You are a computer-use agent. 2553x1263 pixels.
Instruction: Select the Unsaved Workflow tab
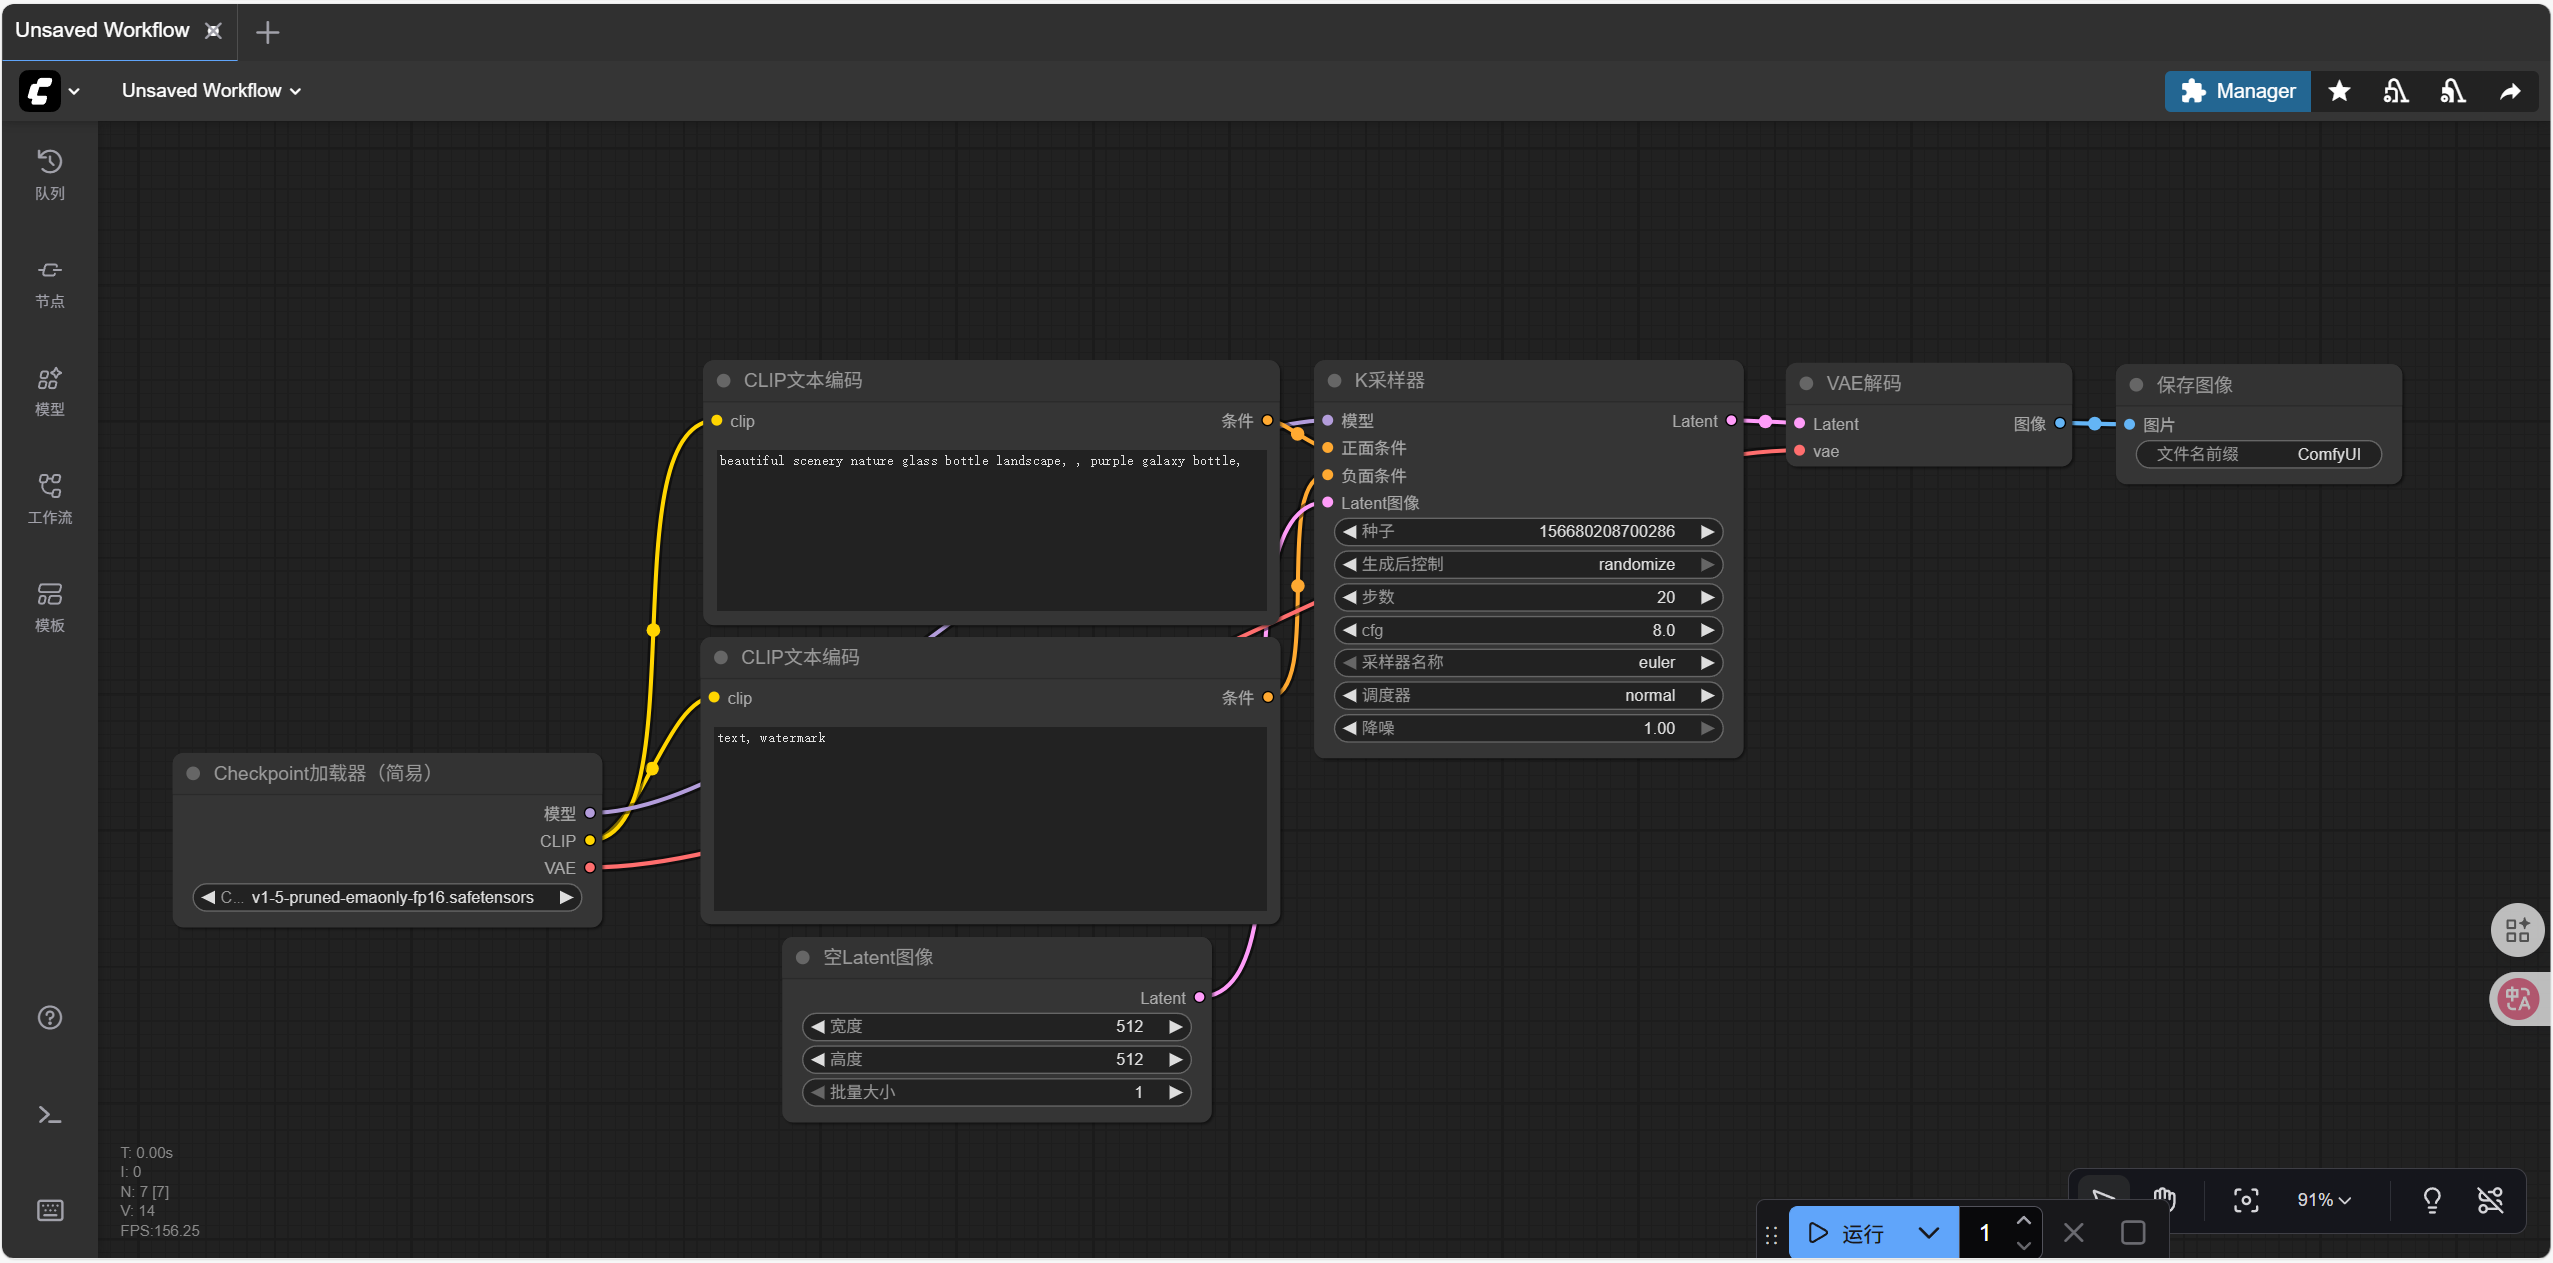(102, 31)
